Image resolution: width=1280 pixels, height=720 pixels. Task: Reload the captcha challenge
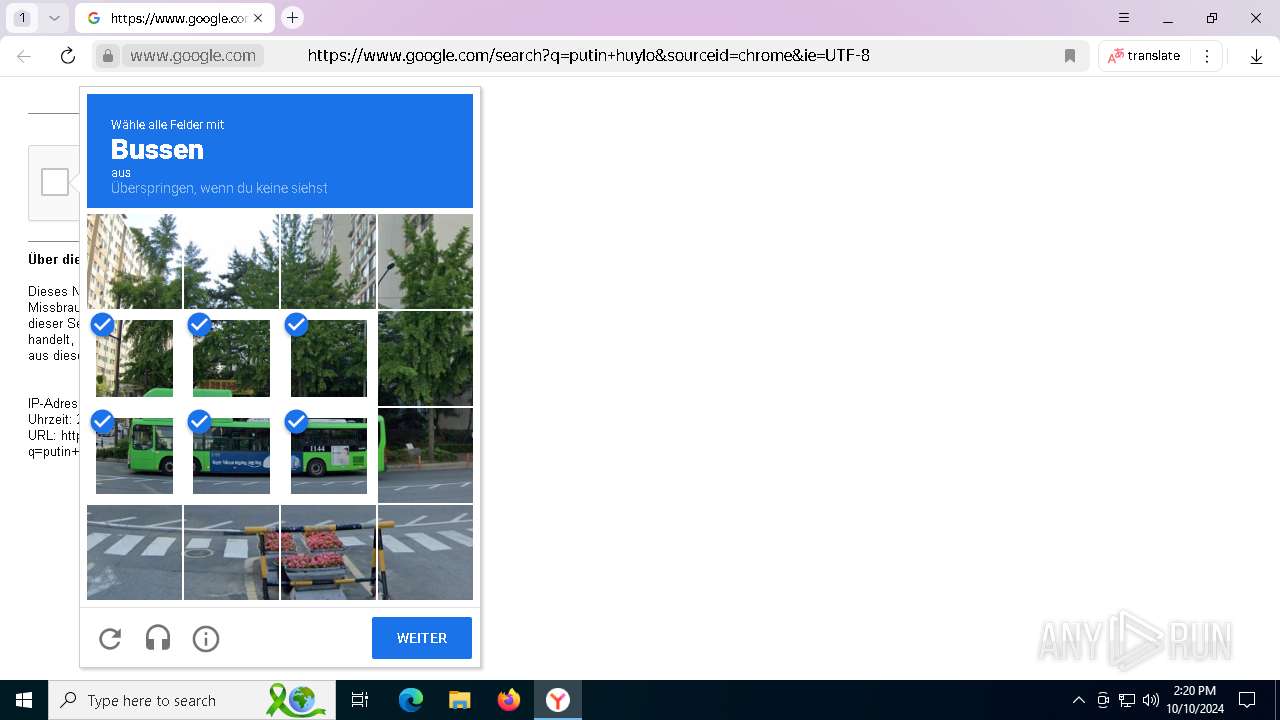pyautogui.click(x=110, y=638)
